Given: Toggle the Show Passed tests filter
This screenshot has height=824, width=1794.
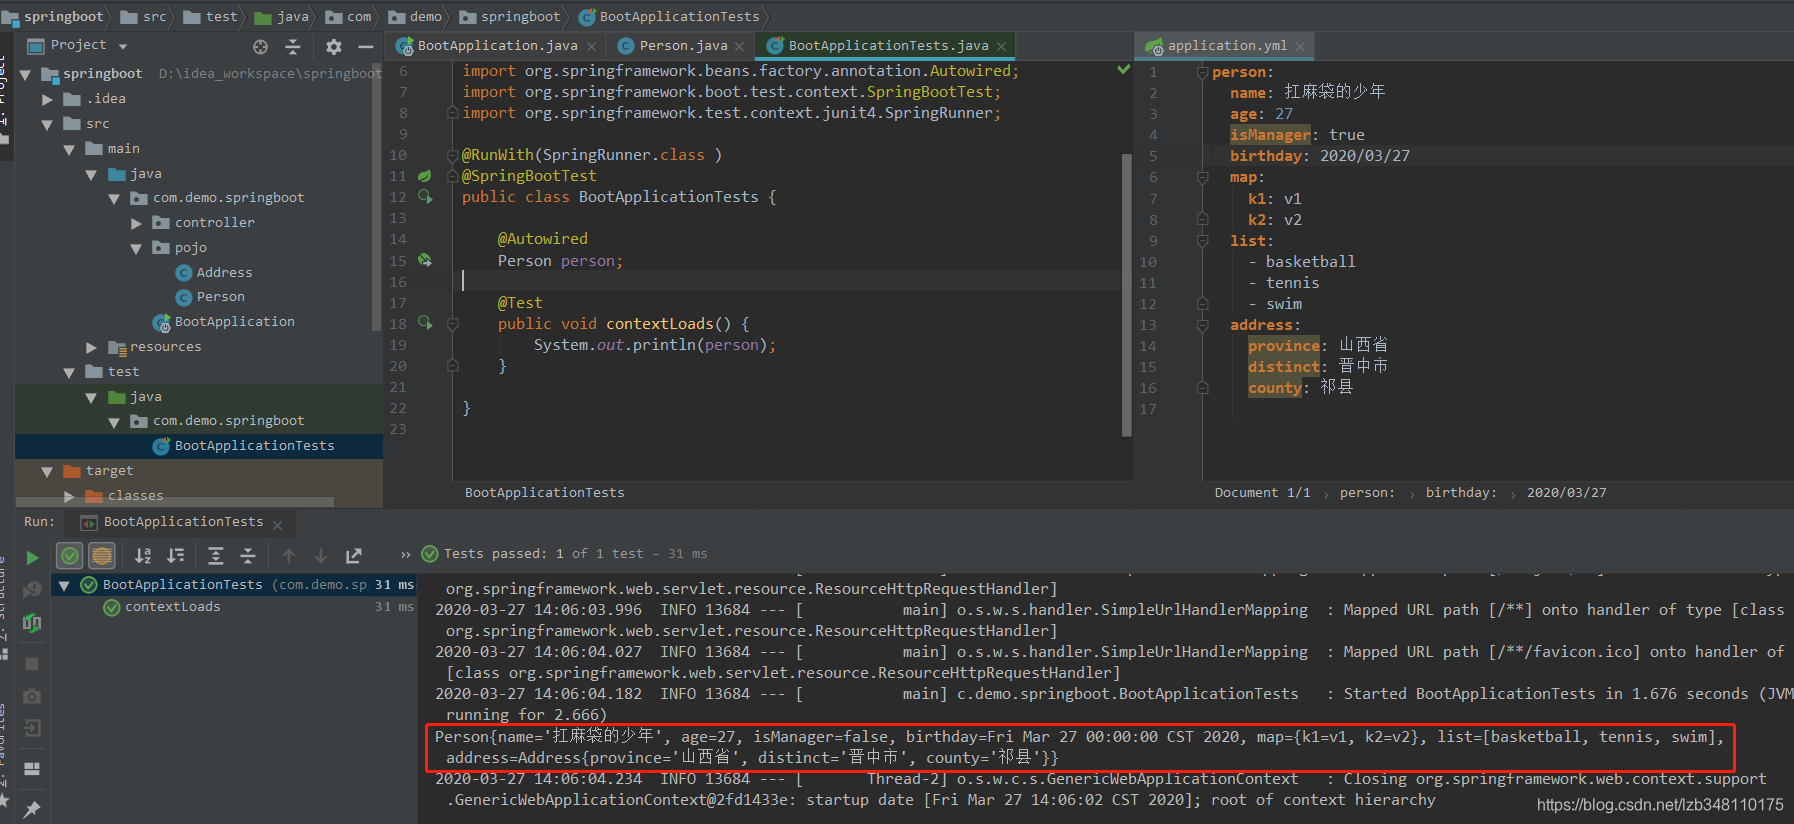Looking at the screenshot, I should pyautogui.click(x=70, y=555).
